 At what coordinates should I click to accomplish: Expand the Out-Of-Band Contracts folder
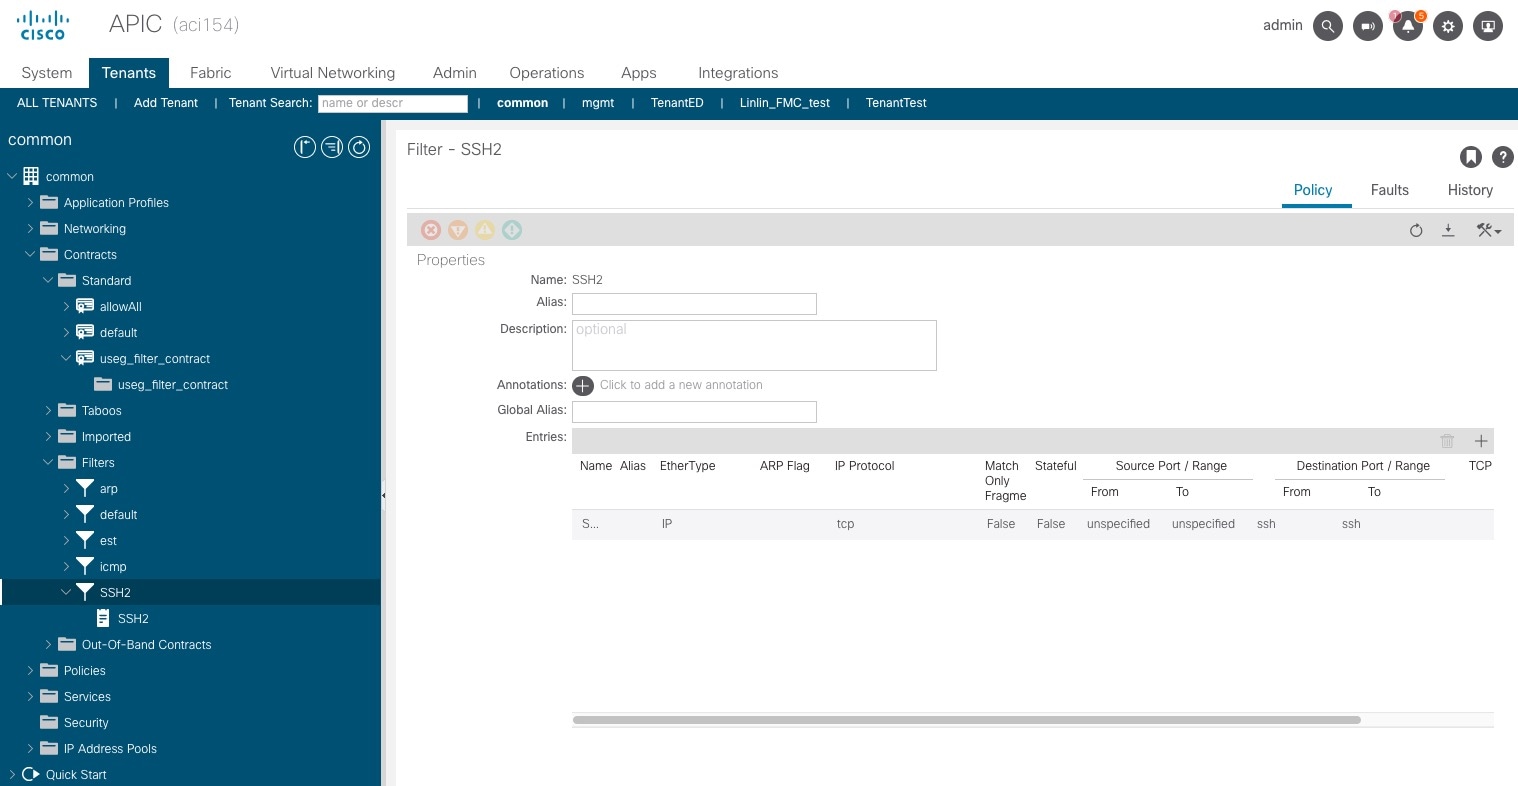click(x=49, y=644)
